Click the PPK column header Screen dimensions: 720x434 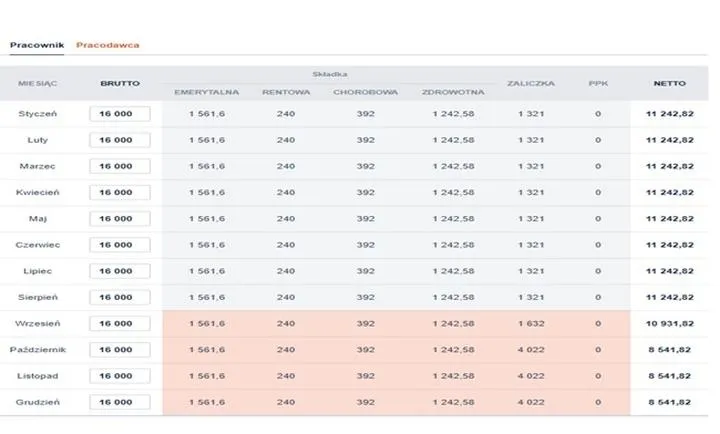pyautogui.click(x=598, y=83)
